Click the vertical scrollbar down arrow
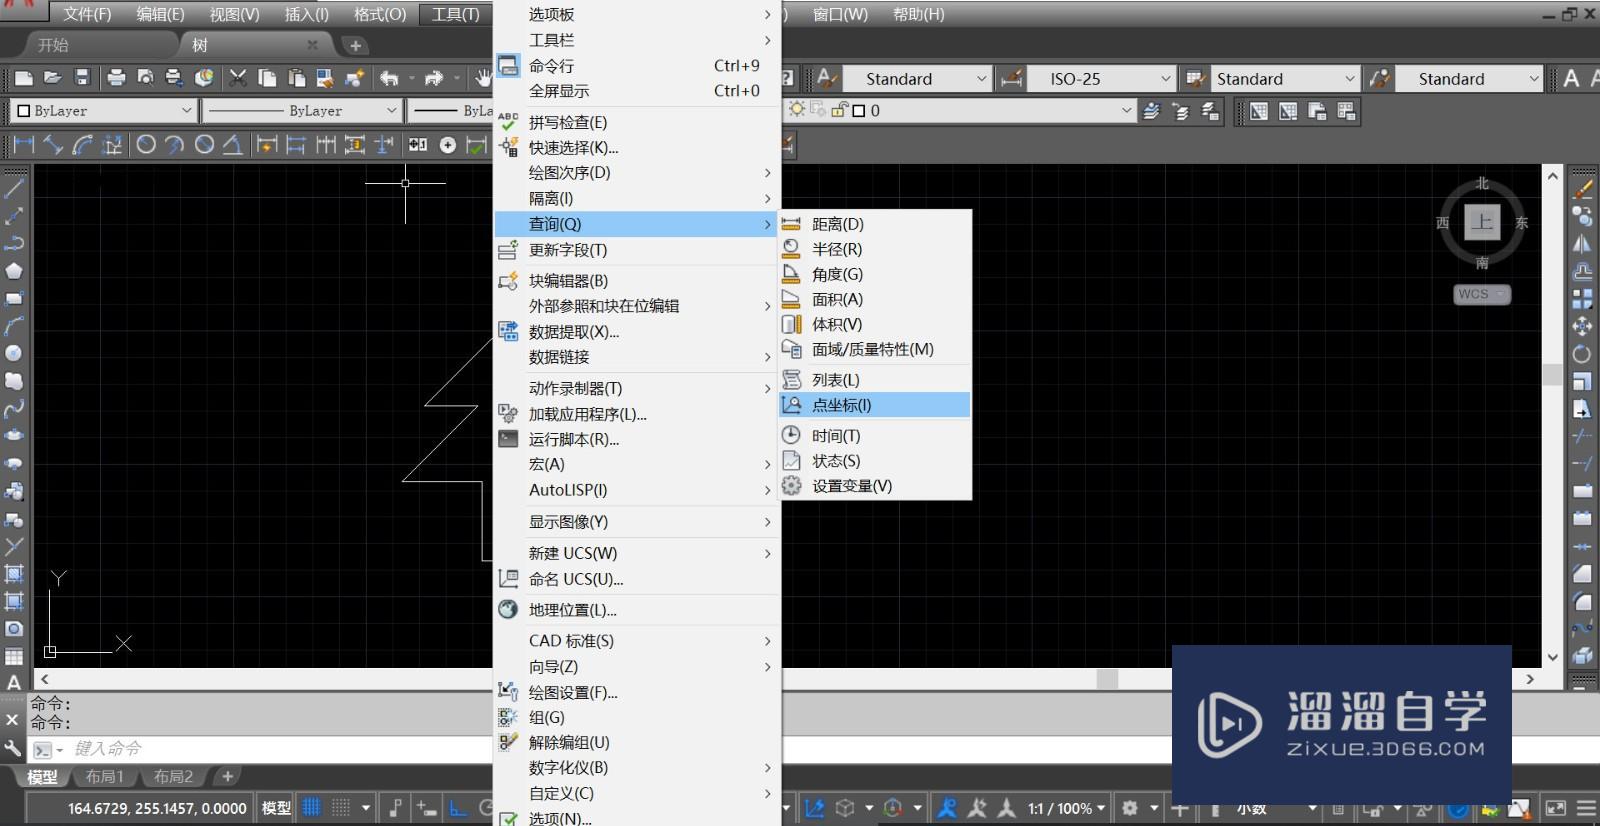The image size is (1600, 826). point(1552,657)
